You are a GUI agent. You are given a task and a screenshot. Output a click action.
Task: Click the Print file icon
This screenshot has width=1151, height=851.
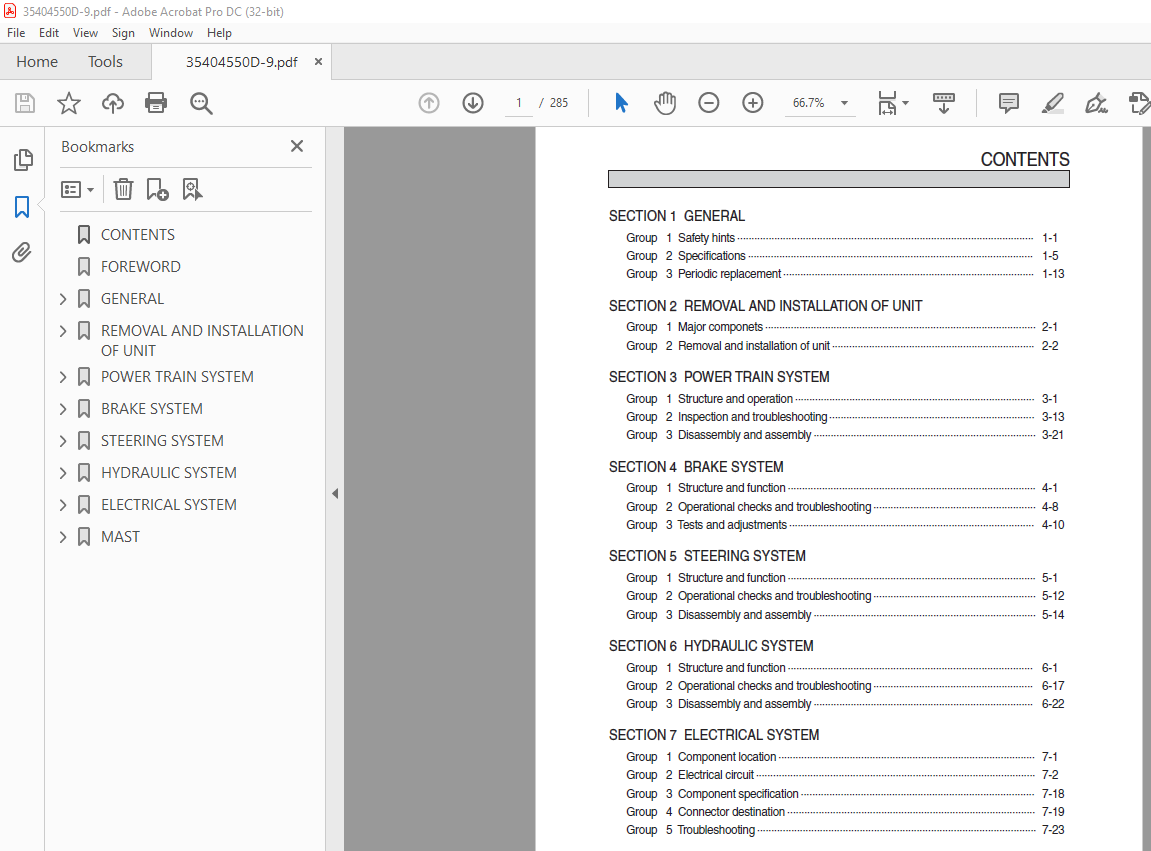(156, 103)
